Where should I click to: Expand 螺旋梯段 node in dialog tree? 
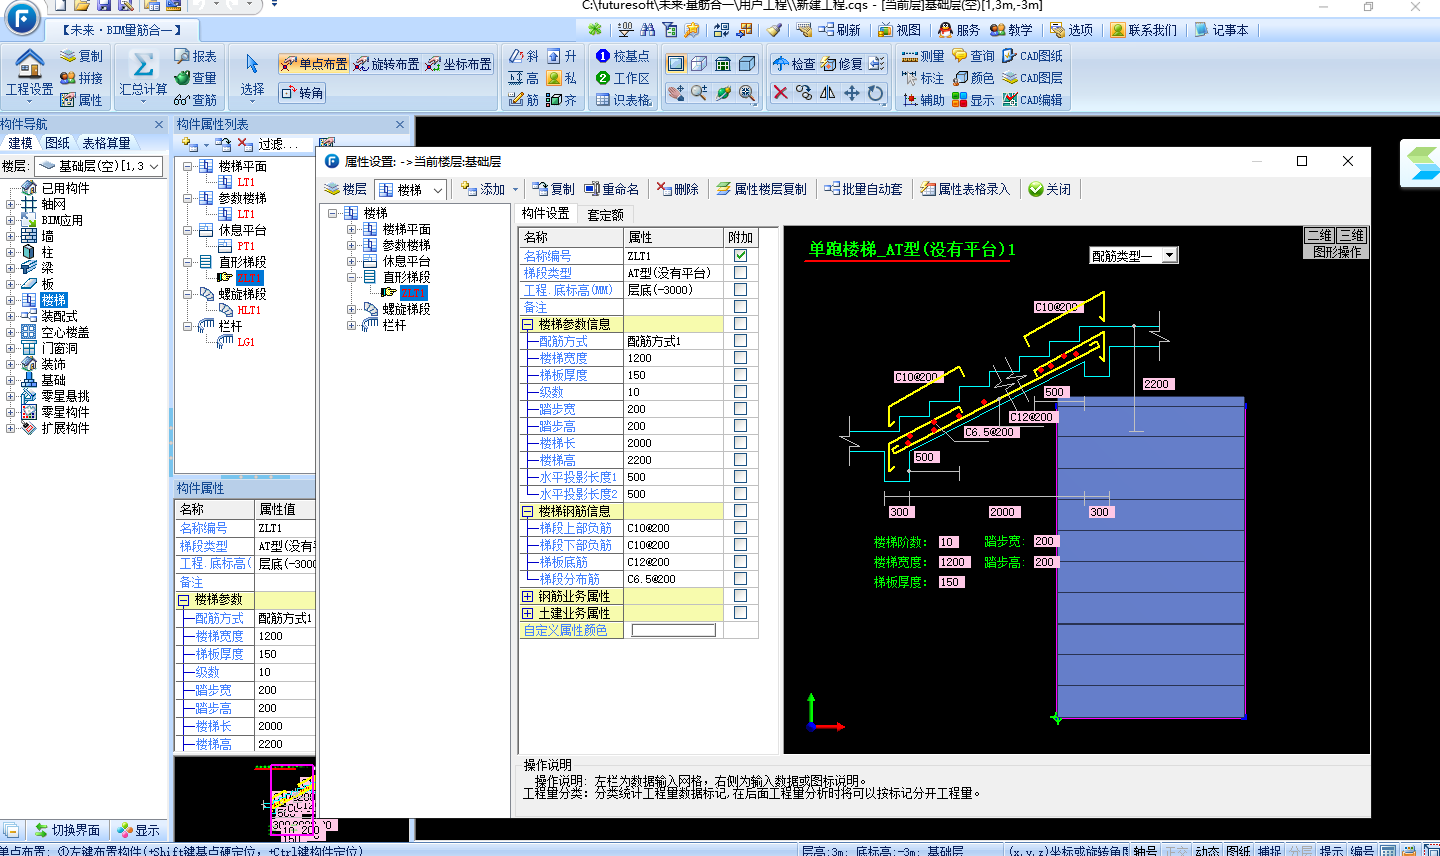click(x=352, y=309)
